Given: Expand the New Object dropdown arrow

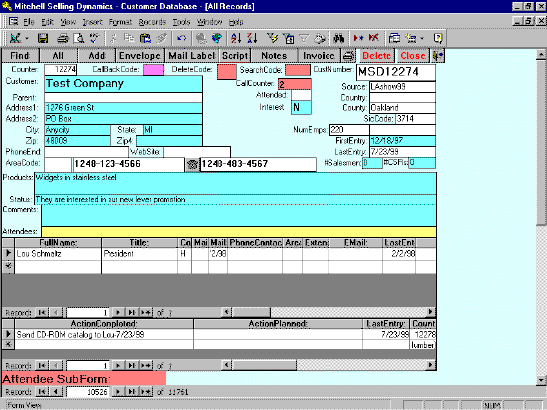Looking at the screenshot, I should (x=422, y=38).
